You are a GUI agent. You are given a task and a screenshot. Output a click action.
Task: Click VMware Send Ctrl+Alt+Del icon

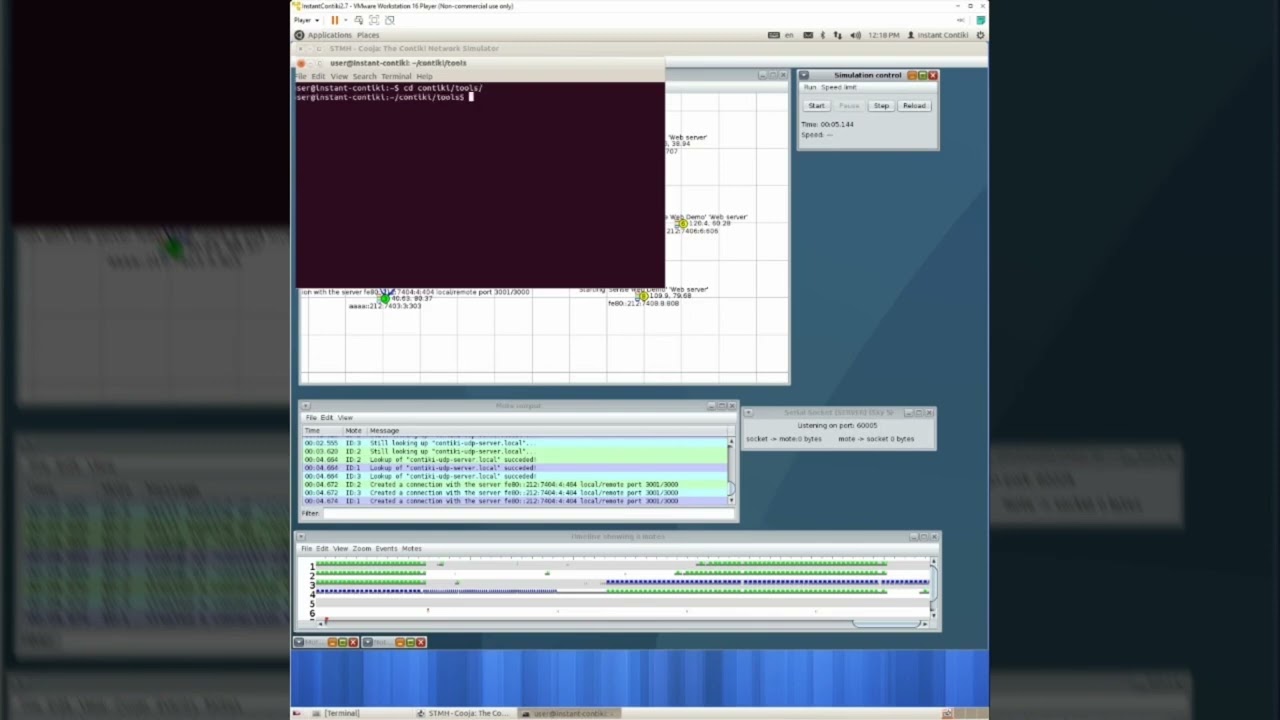click(x=359, y=20)
